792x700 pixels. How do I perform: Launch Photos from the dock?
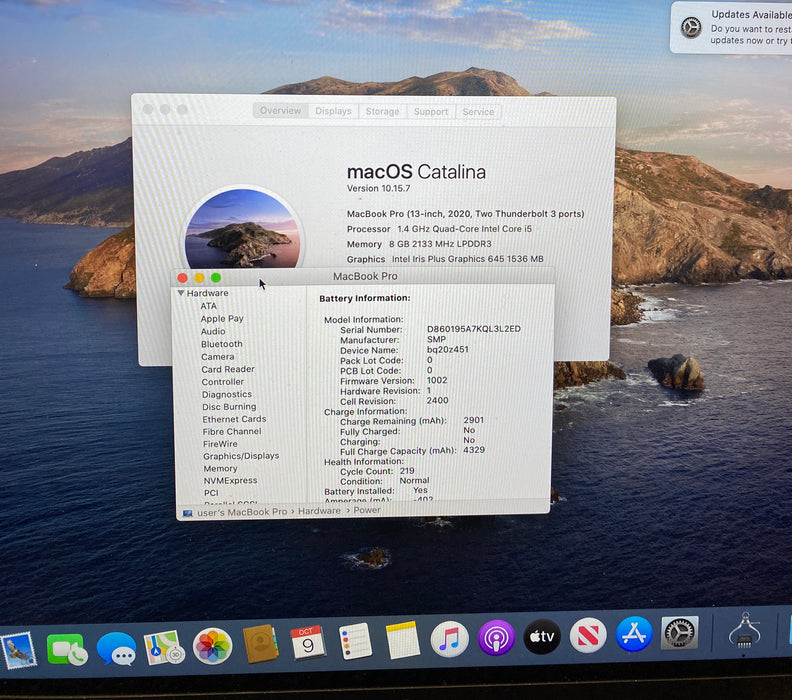point(212,646)
